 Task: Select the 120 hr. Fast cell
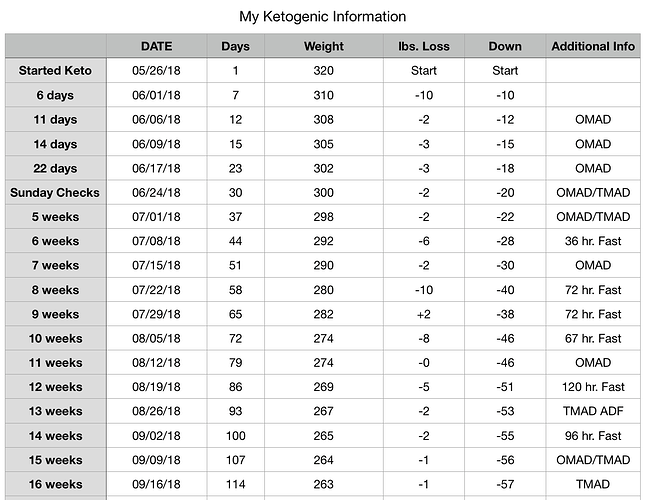[x=593, y=387]
